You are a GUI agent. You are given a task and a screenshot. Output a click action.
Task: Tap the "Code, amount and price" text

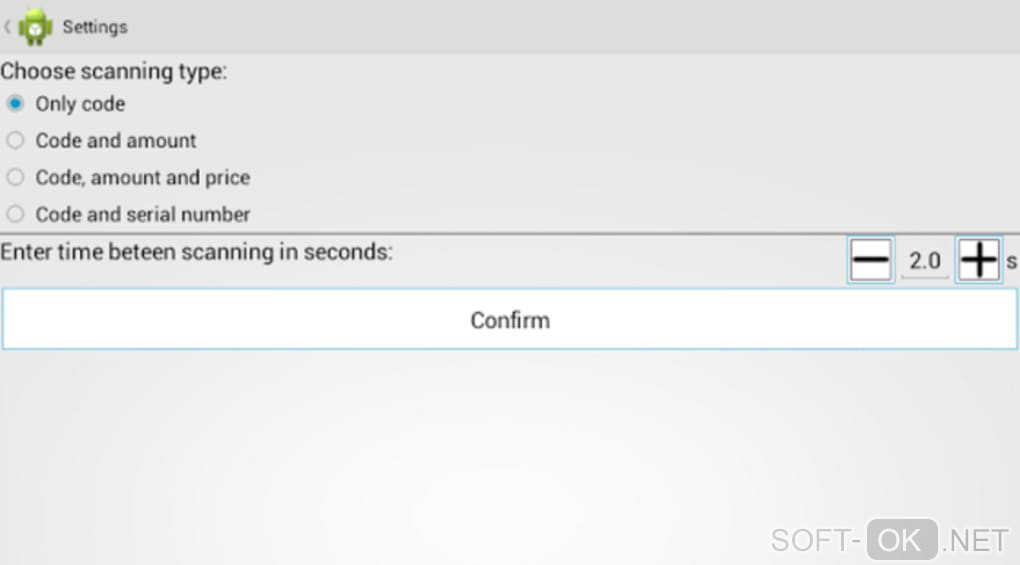(143, 178)
